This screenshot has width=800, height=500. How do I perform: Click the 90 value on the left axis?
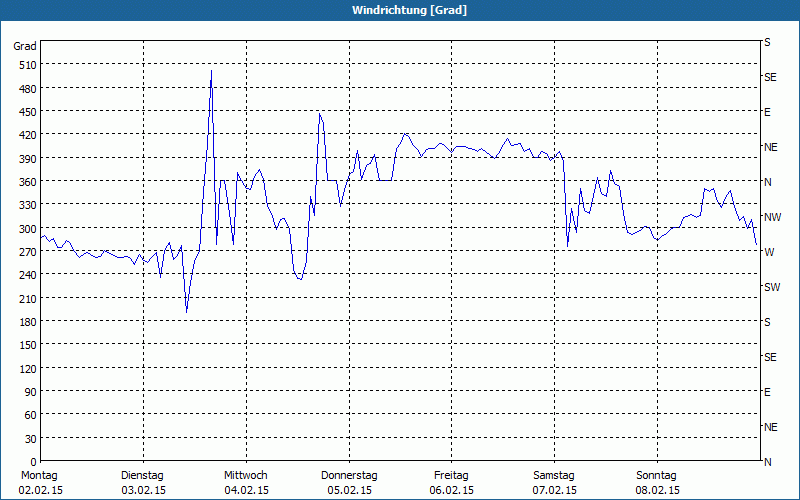(31, 392)
